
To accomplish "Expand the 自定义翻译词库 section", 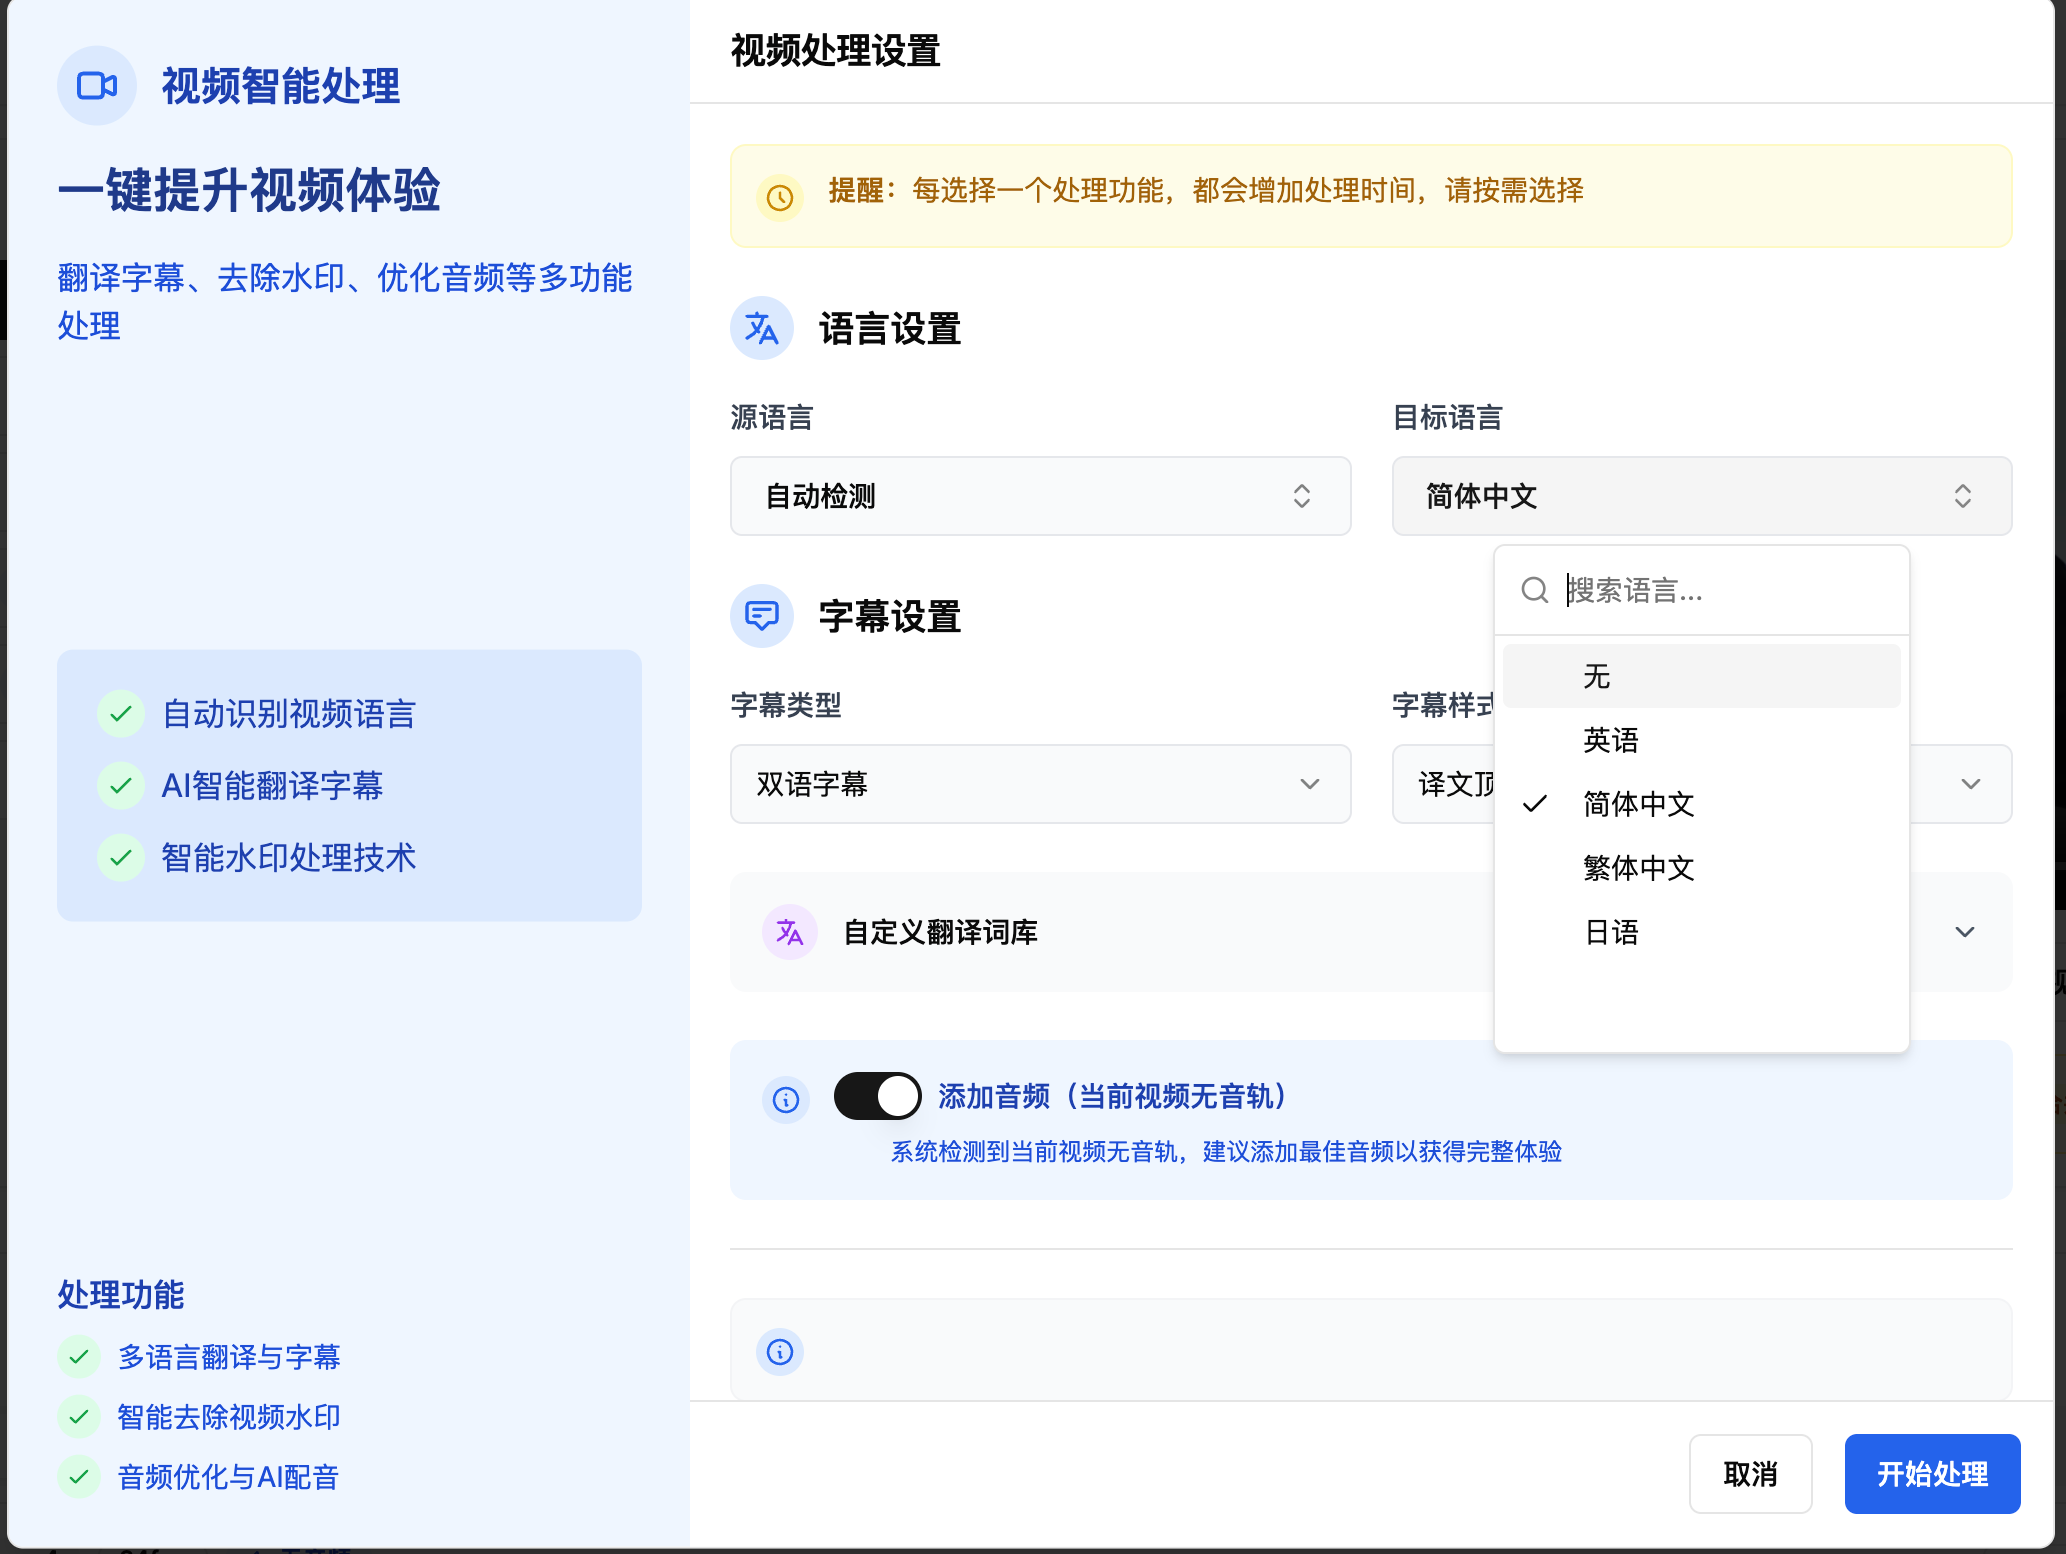I will coord(1963,932).
